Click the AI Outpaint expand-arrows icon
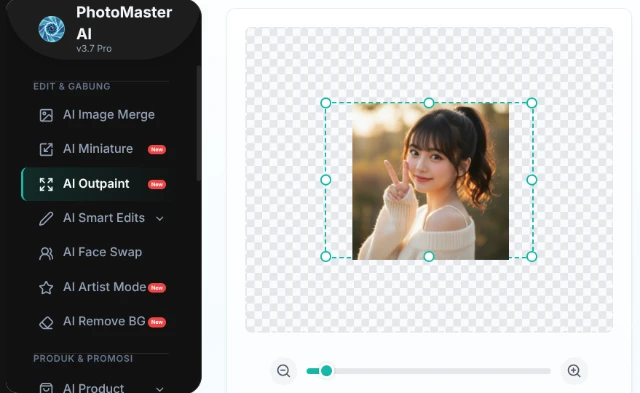The height and width of the screenshot is (393, 640). tap(46, 184)
